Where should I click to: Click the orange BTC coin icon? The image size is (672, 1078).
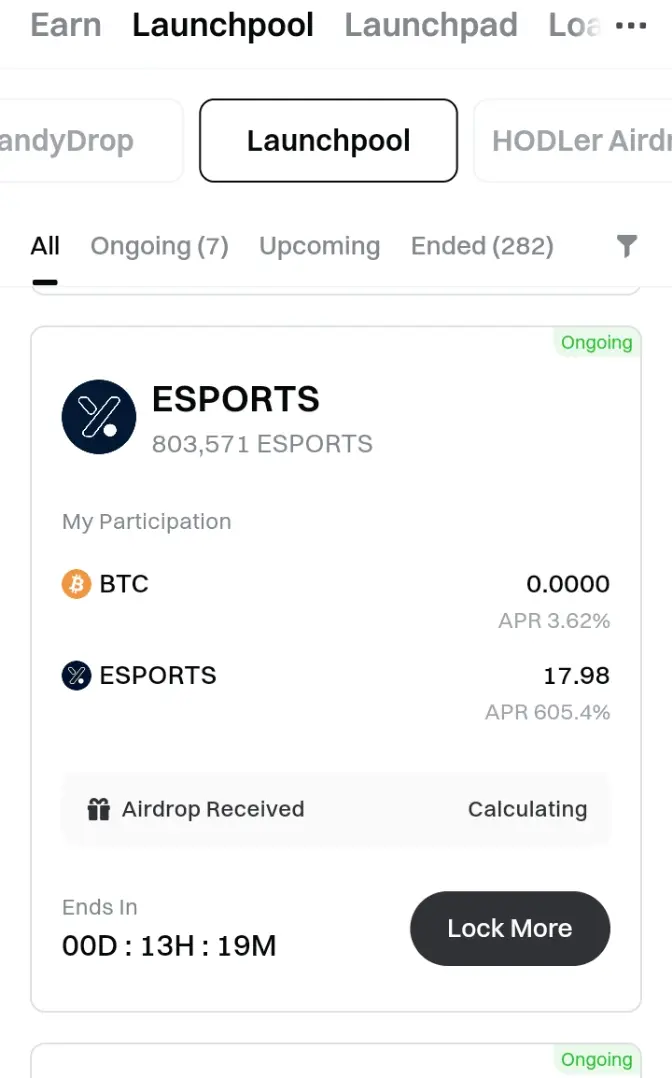tap(76, 584)
